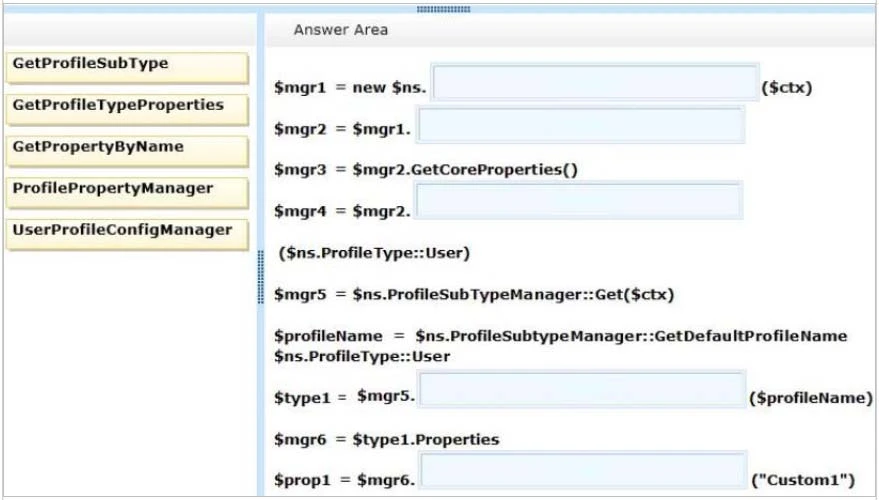Image resolution: width=879 pixels, height=500 pixels.
Task: Select the answer box after '$mgr2 = $mgr1.'
Action: coord(580,126)
